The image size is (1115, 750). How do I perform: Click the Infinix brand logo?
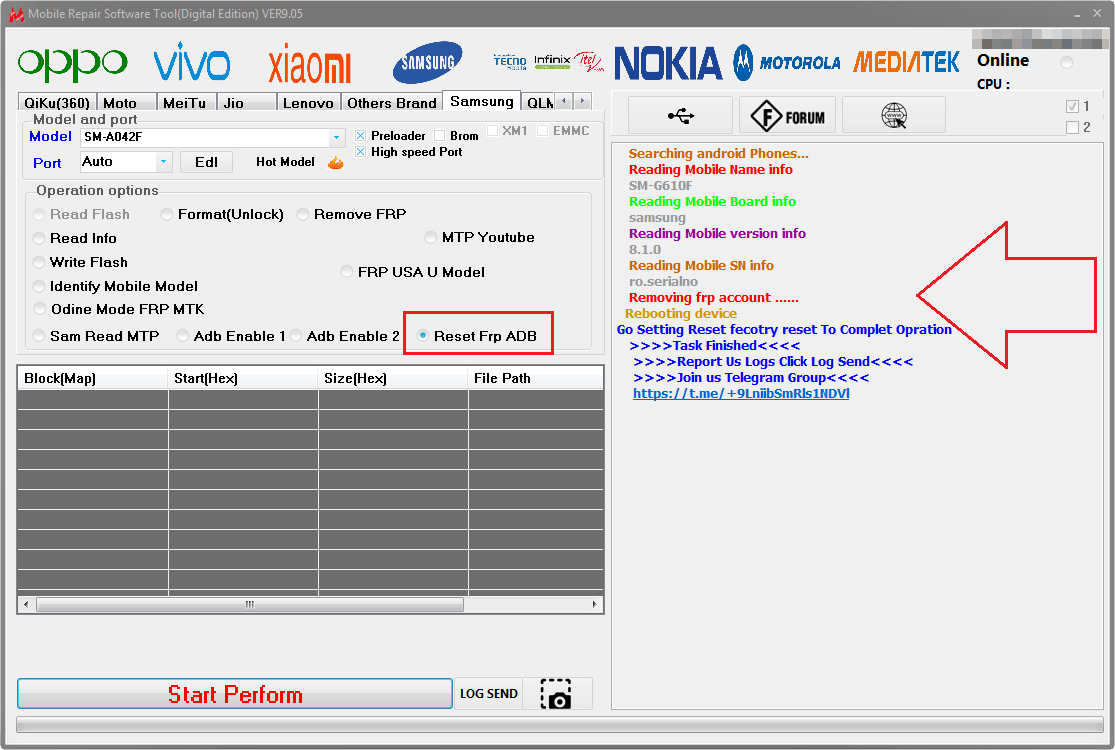tap(552, 62)
